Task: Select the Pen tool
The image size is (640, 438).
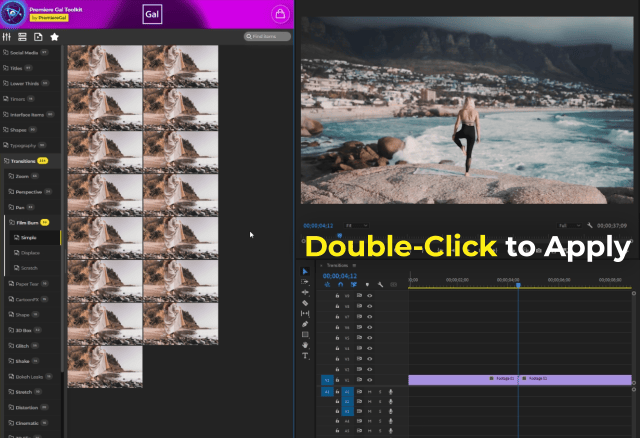Action: click(x=305, y=324)
